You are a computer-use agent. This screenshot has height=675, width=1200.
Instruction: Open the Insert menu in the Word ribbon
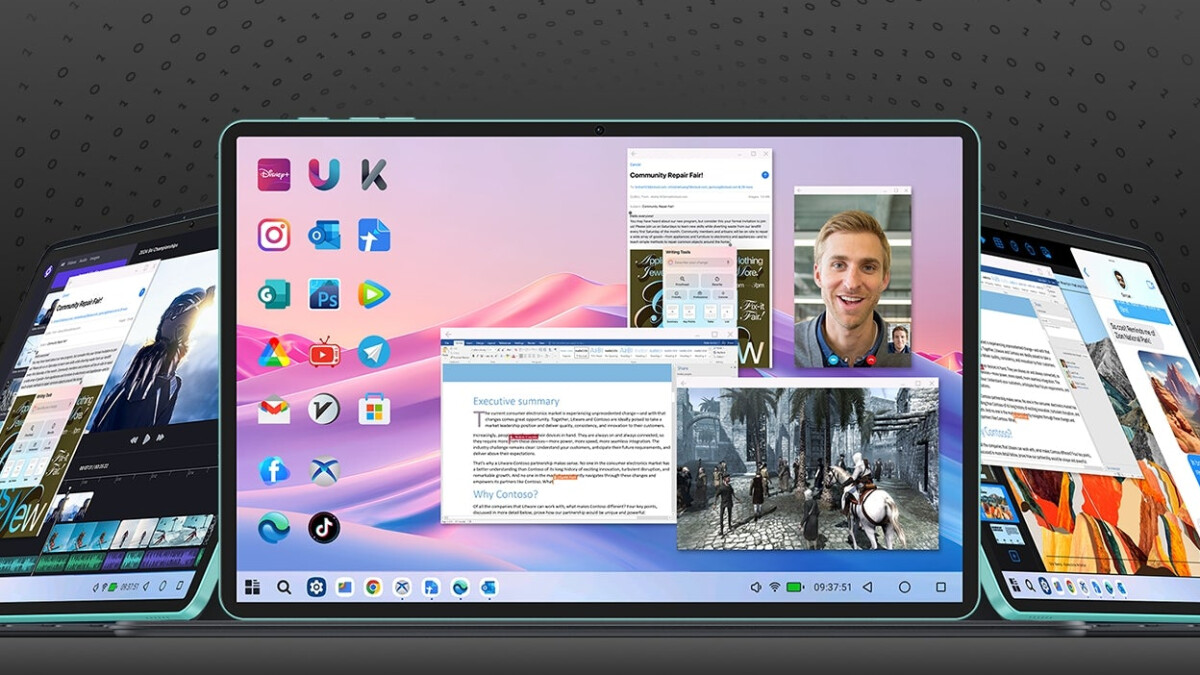(469, 343)
